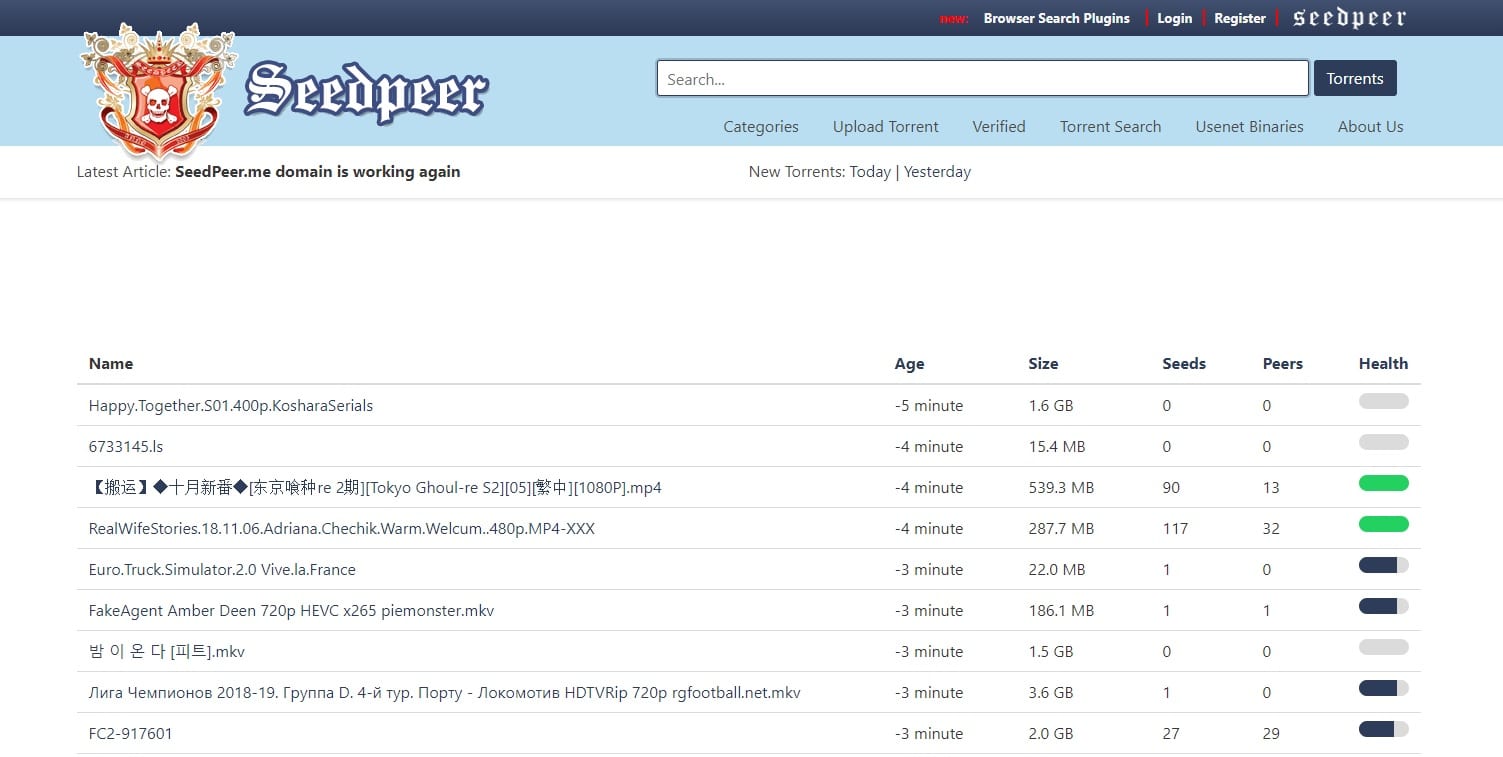Click green health bar of Tokyo Ghoul row
Viewport: 1503px width, 757px height.
coord(1383,483)
